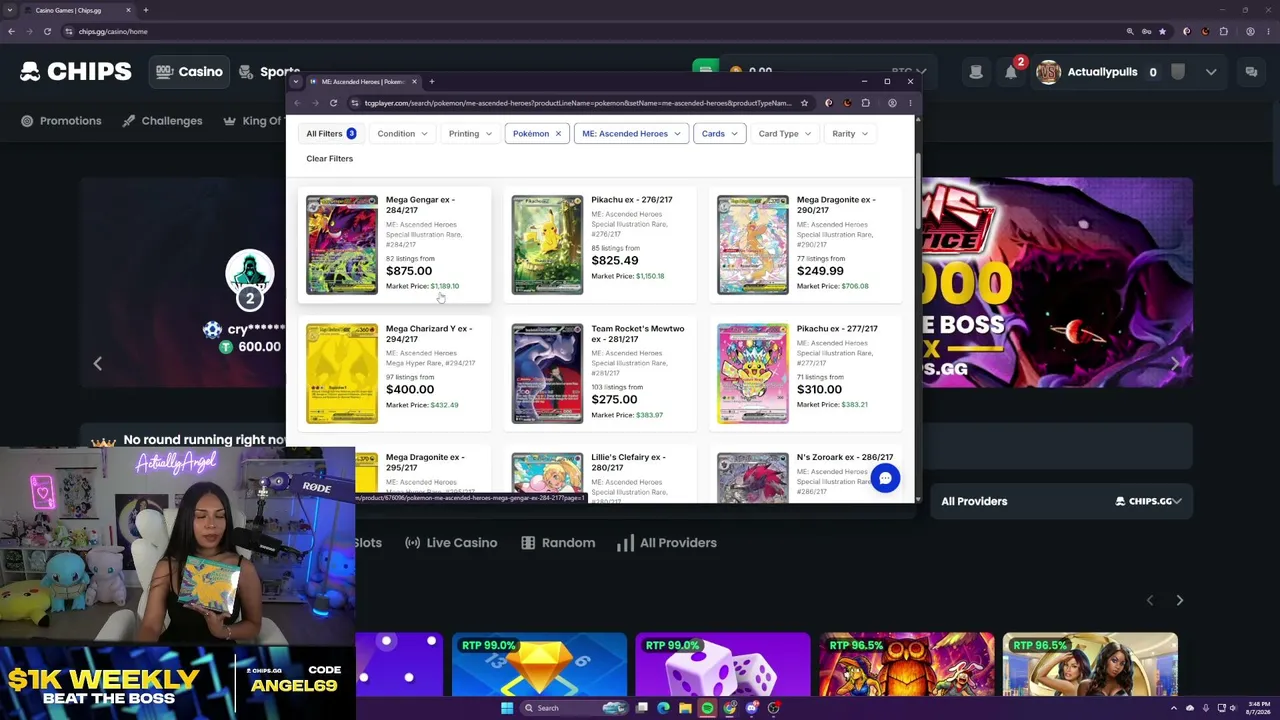
Task: Show the next row of game providers
Action: point(1179,600)
